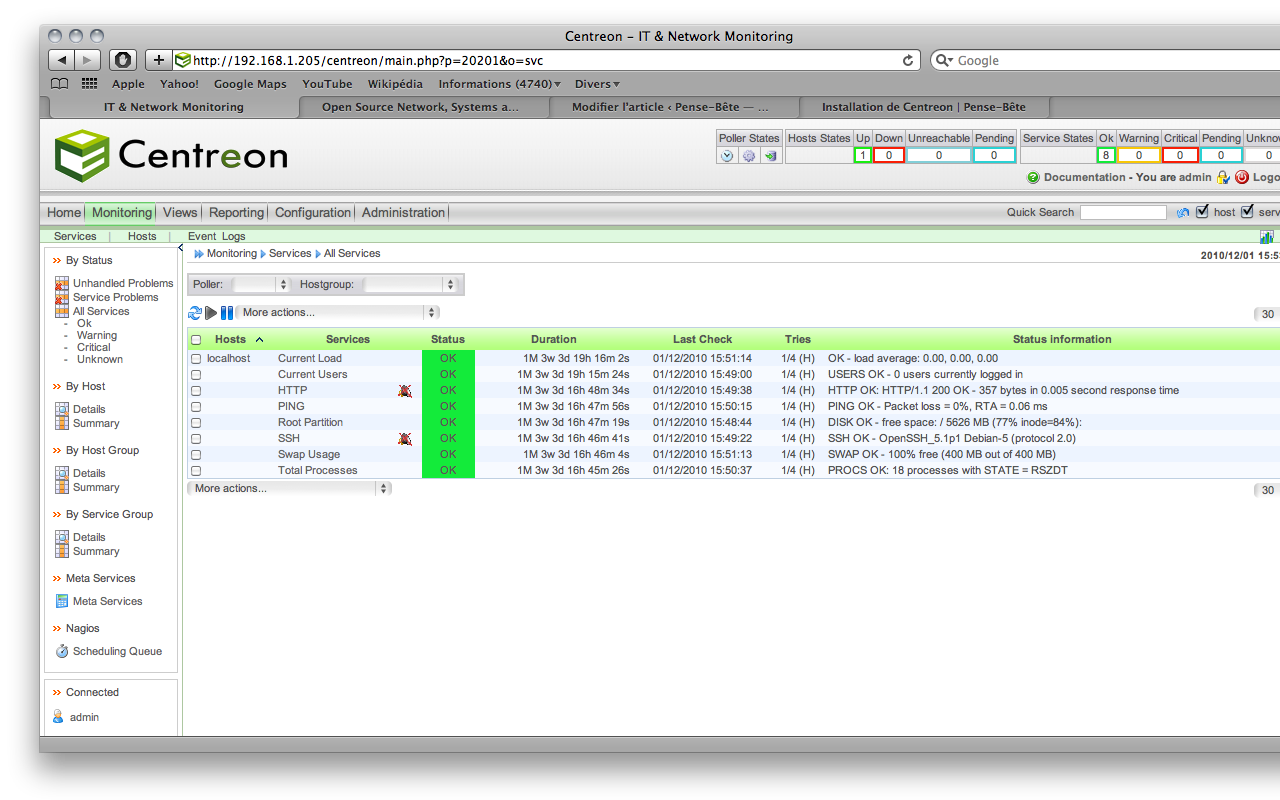Click the By Host Details icon
This screenshot has width=1280, height=800.
tap(62, 409)
